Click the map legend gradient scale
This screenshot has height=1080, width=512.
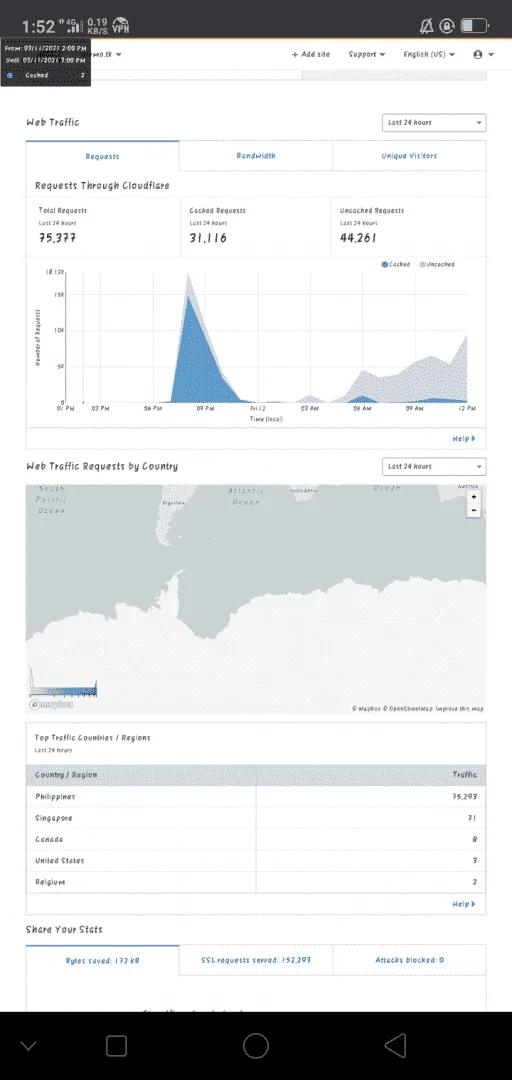tap(63, 691)
